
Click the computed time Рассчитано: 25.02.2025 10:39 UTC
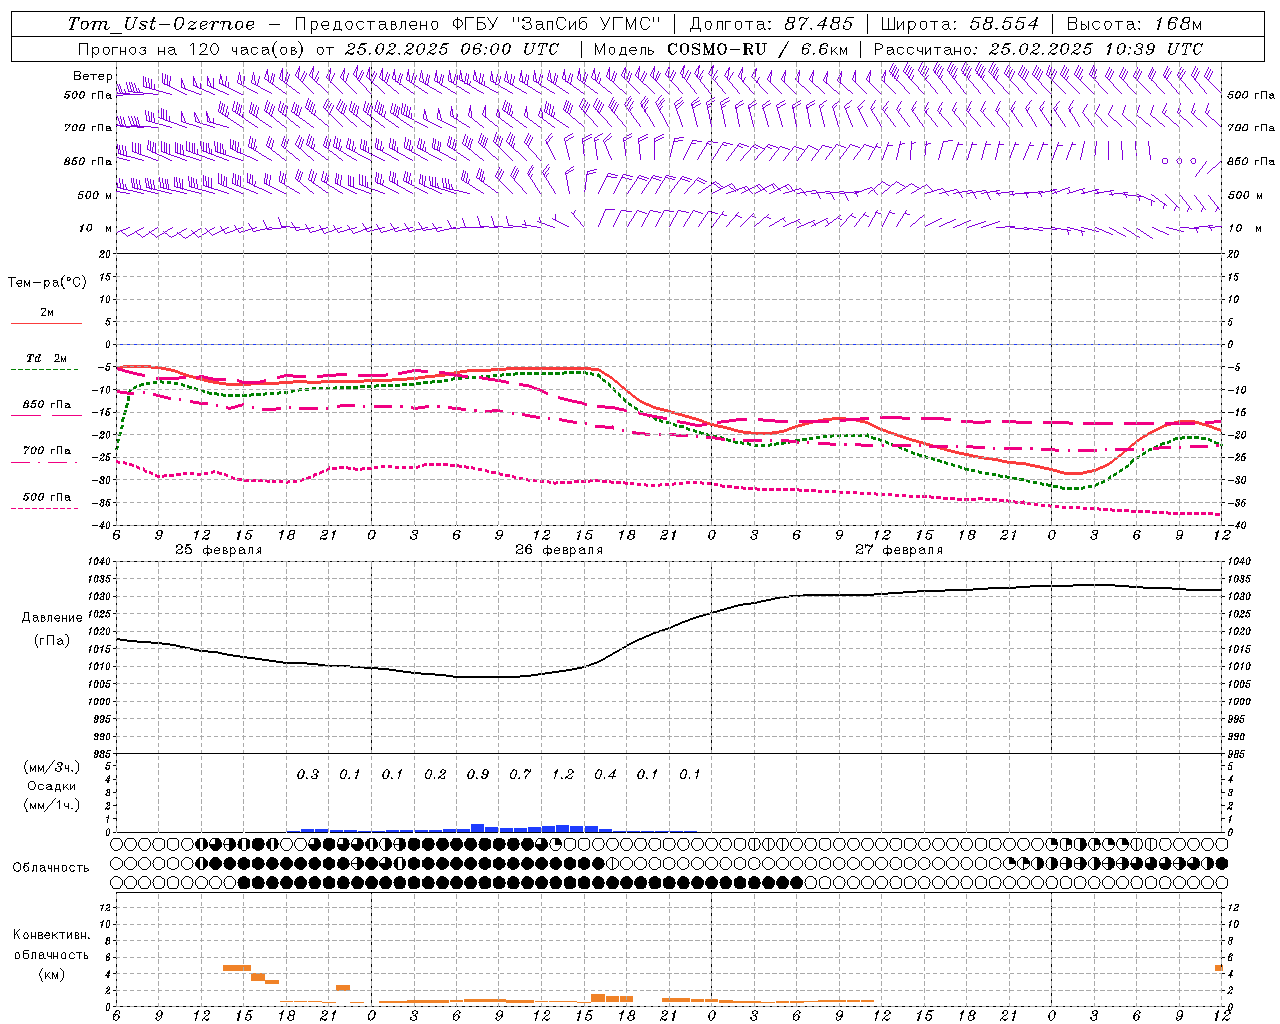click(x=1038, y=49)
